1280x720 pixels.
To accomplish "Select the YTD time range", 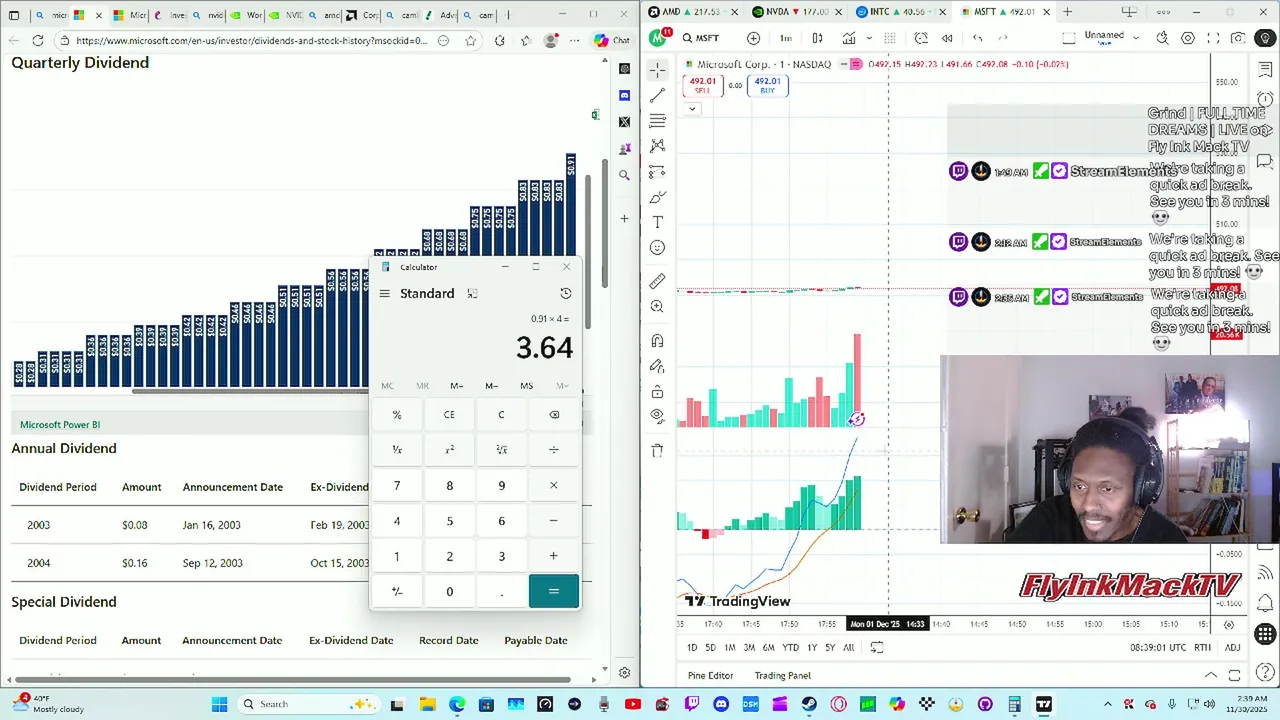I will pos(790,648).
